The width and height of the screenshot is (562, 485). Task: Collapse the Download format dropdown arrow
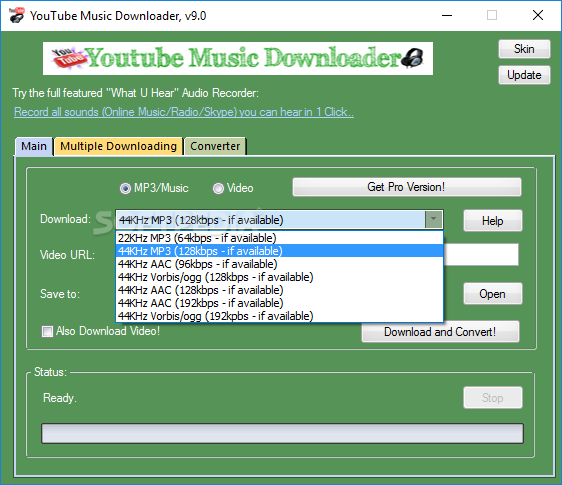pos(433,219)
